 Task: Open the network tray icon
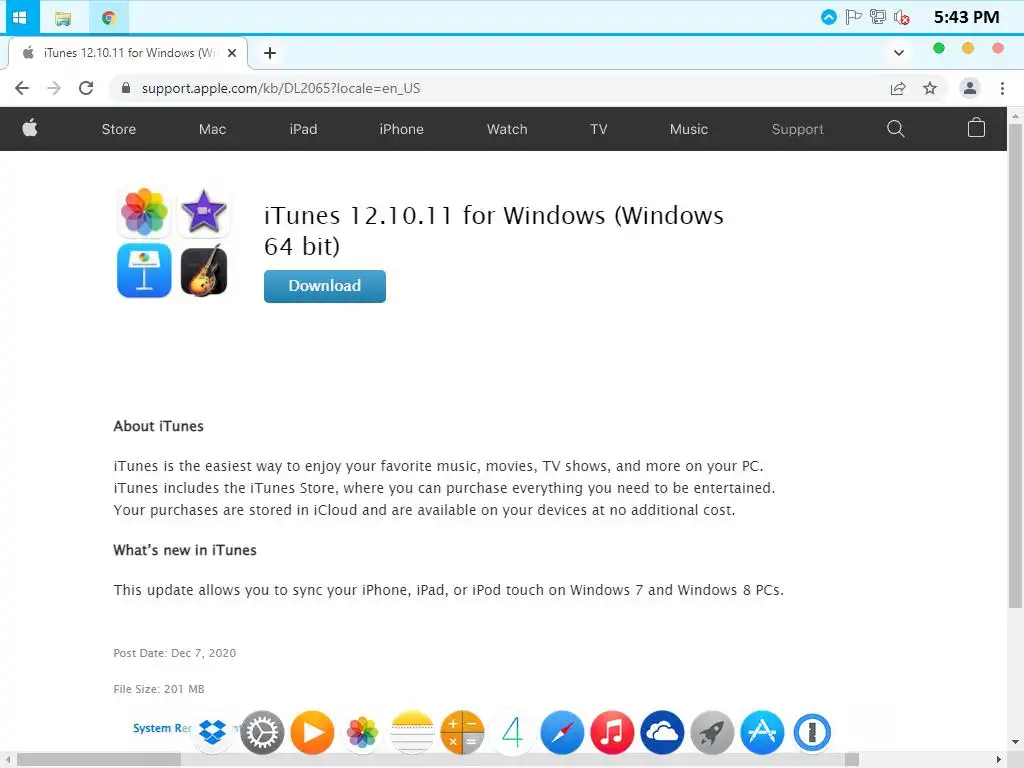pos(877,17)
